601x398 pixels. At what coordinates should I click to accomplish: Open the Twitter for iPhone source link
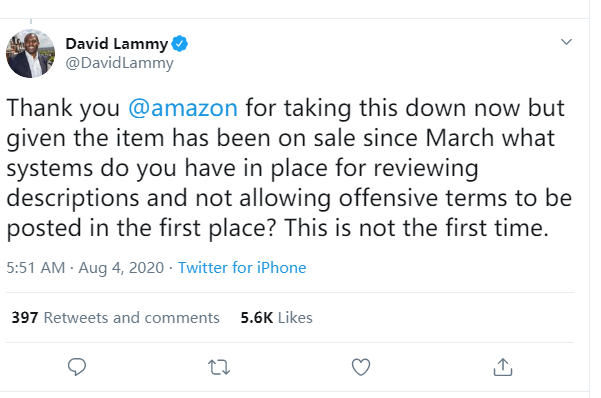tap(242, 268)
